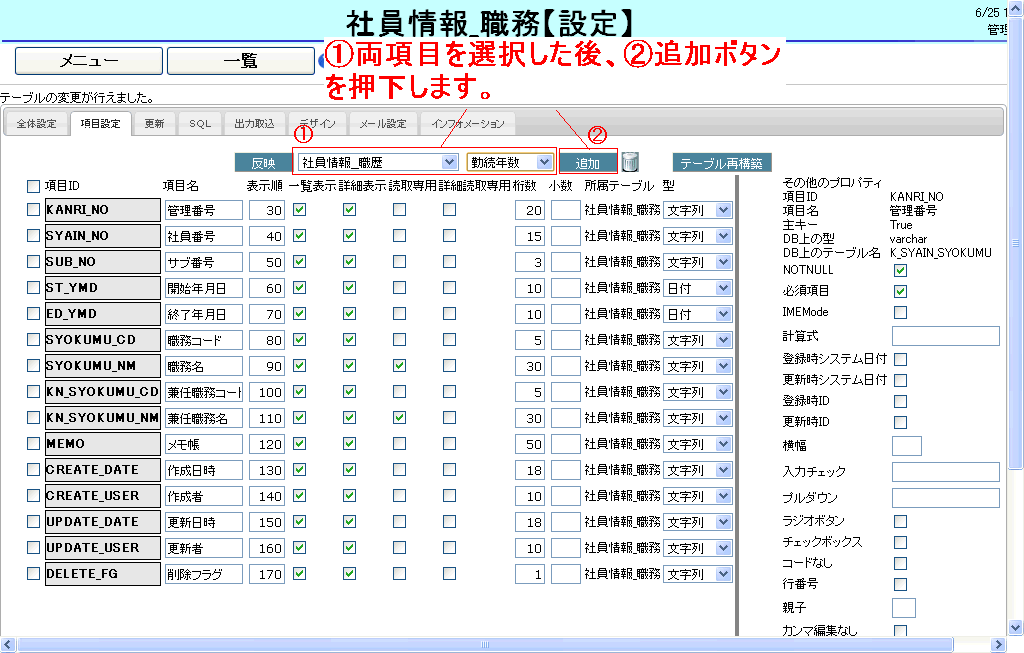Enable the IMEMode checkbox
This screenshot has width=1024, height=653.
tap(900, 313)
